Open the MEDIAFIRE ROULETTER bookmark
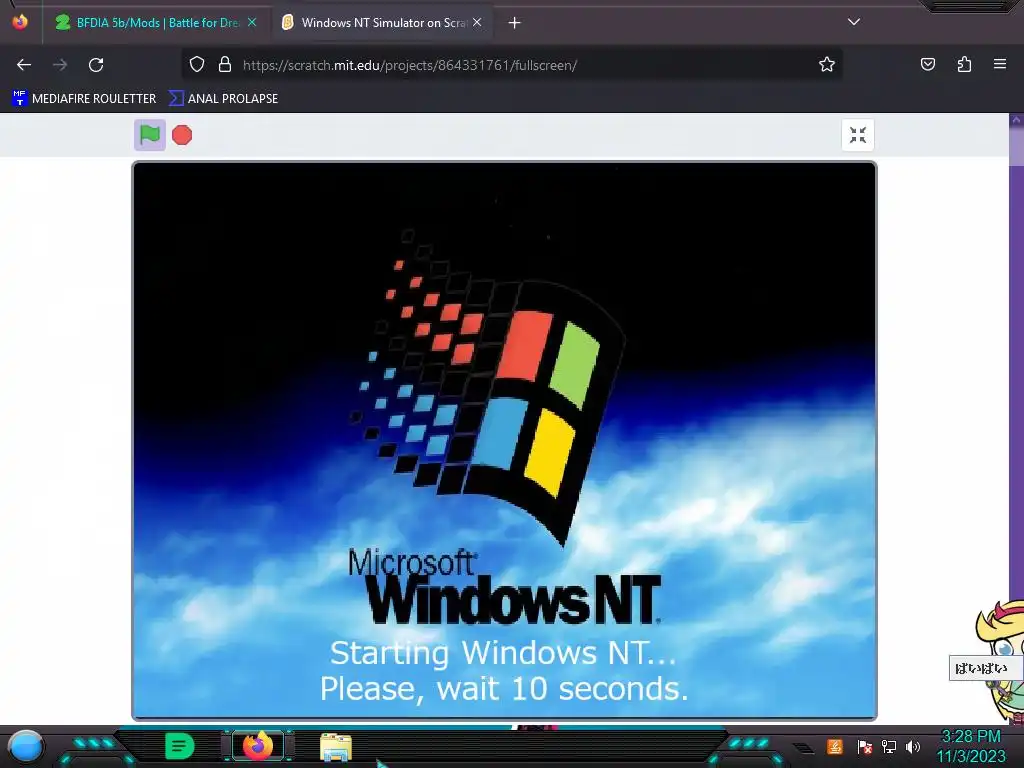 (84, 99)
